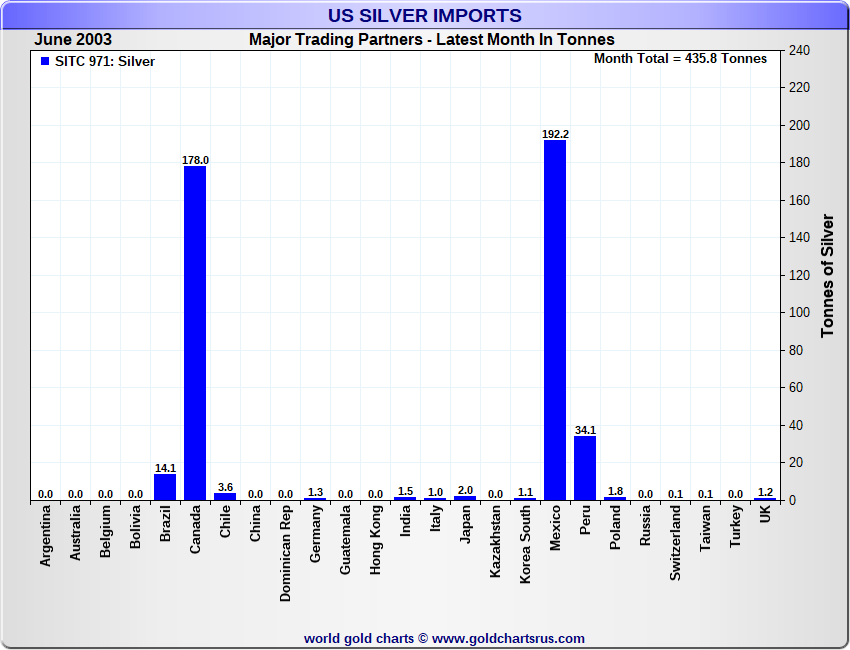The width and height of the screenshot is (850, 650).
Task: Click the US SILVER IMPORTS title
Action: point(425,16)
